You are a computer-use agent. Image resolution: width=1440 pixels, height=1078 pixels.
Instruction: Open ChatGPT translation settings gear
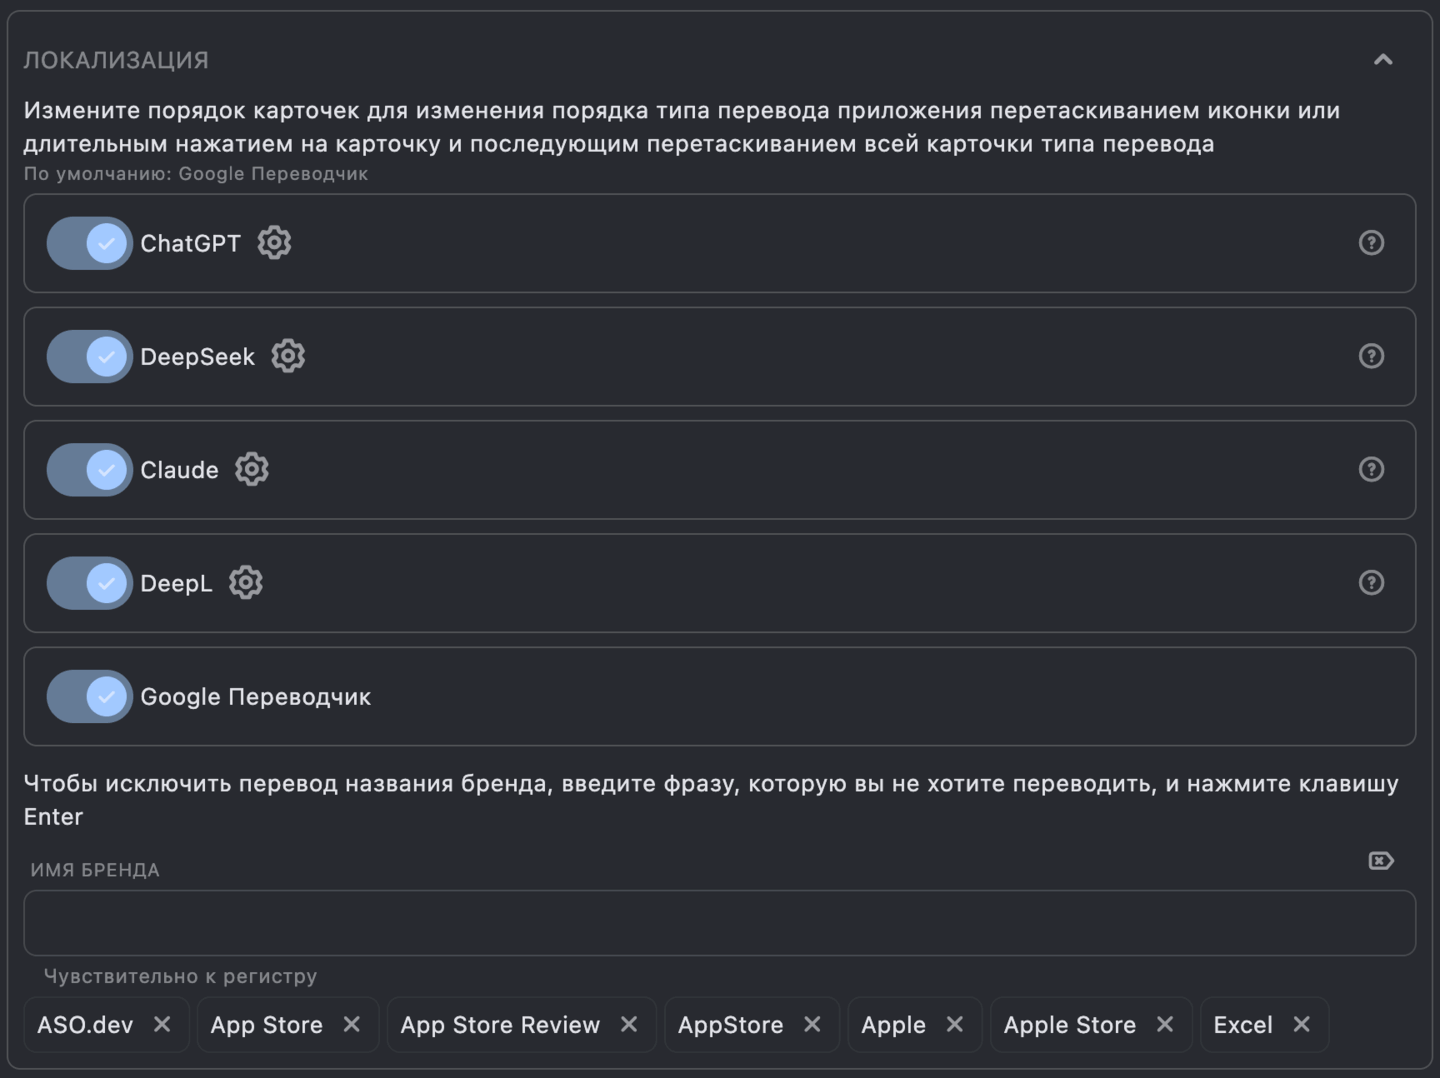click(x=273, y=242)
